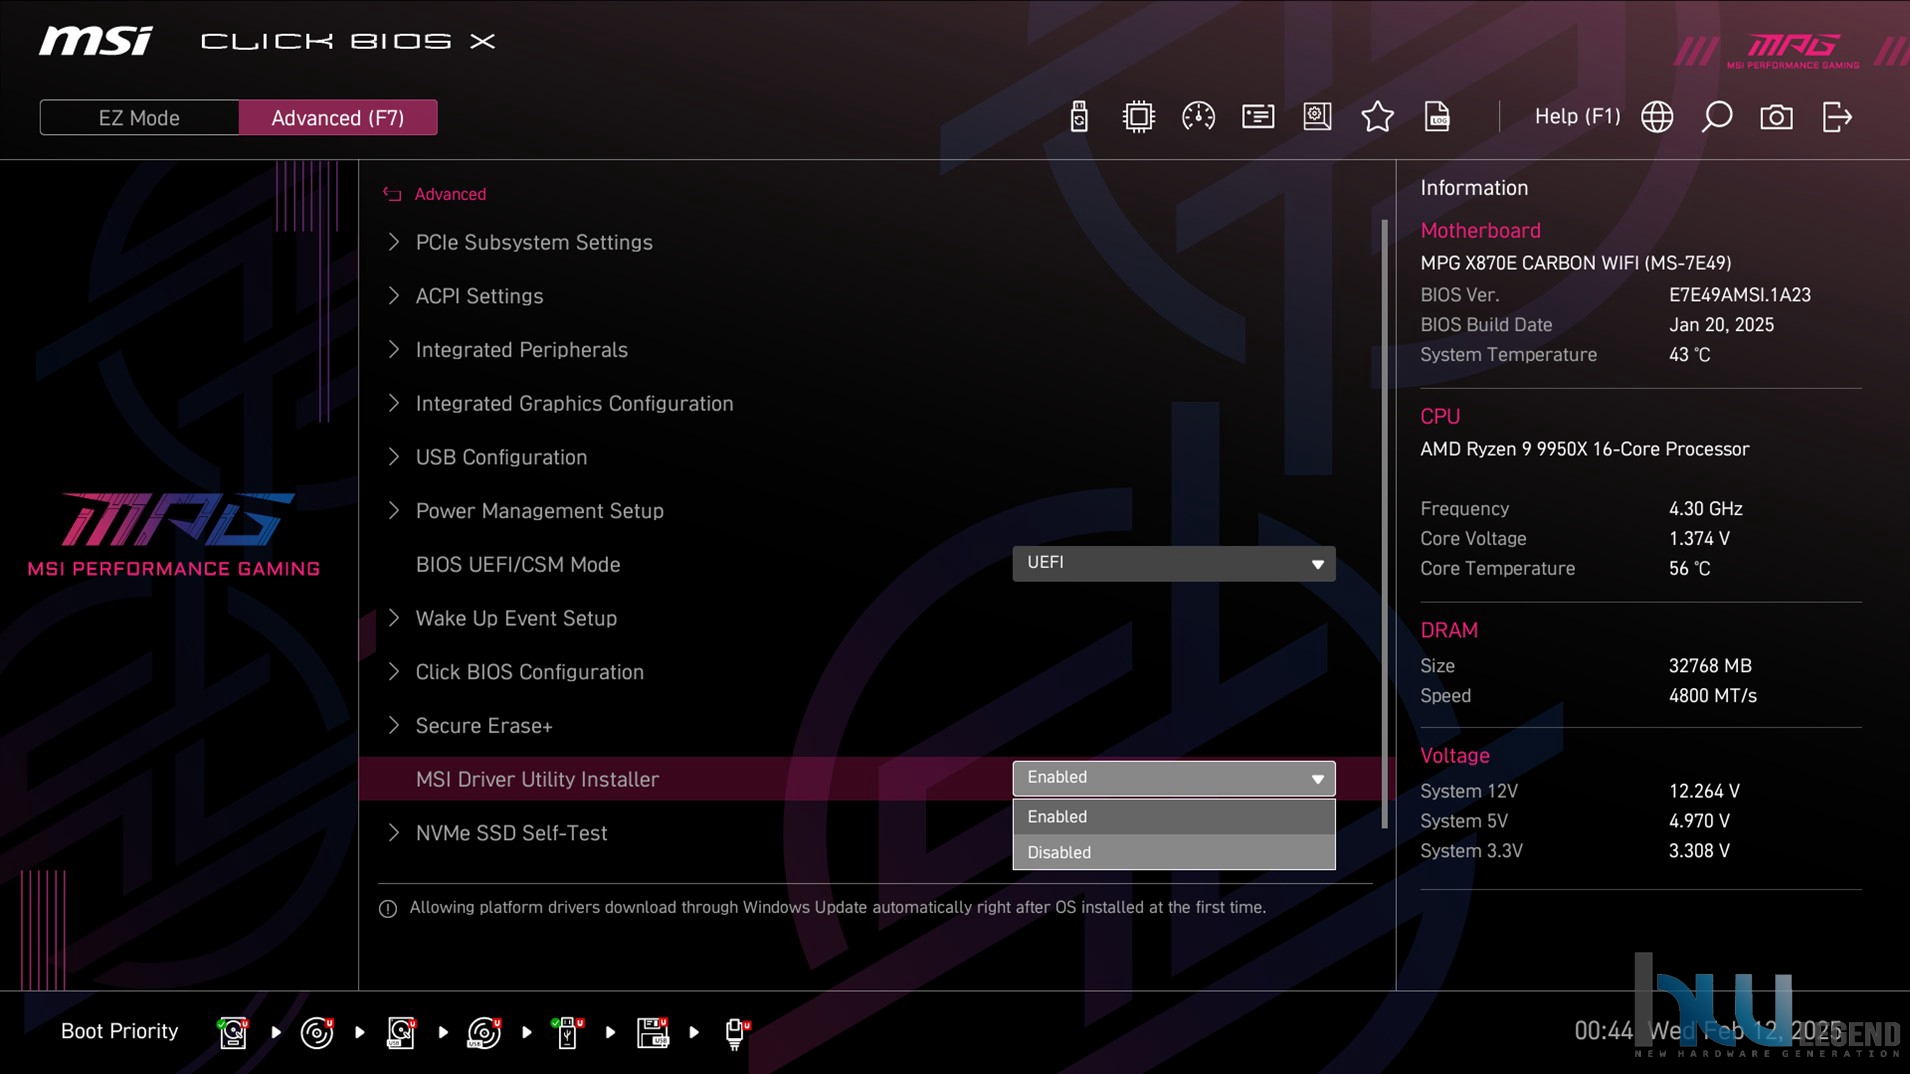The image size is (1910, 1074).
Task: Select the hard disk boot priority icon
Action: tap(233, 1032)
